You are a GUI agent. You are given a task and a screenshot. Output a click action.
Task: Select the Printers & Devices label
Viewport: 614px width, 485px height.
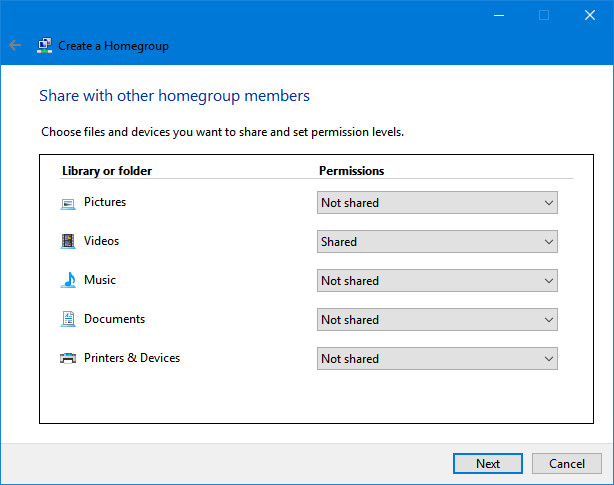[132, 358]
